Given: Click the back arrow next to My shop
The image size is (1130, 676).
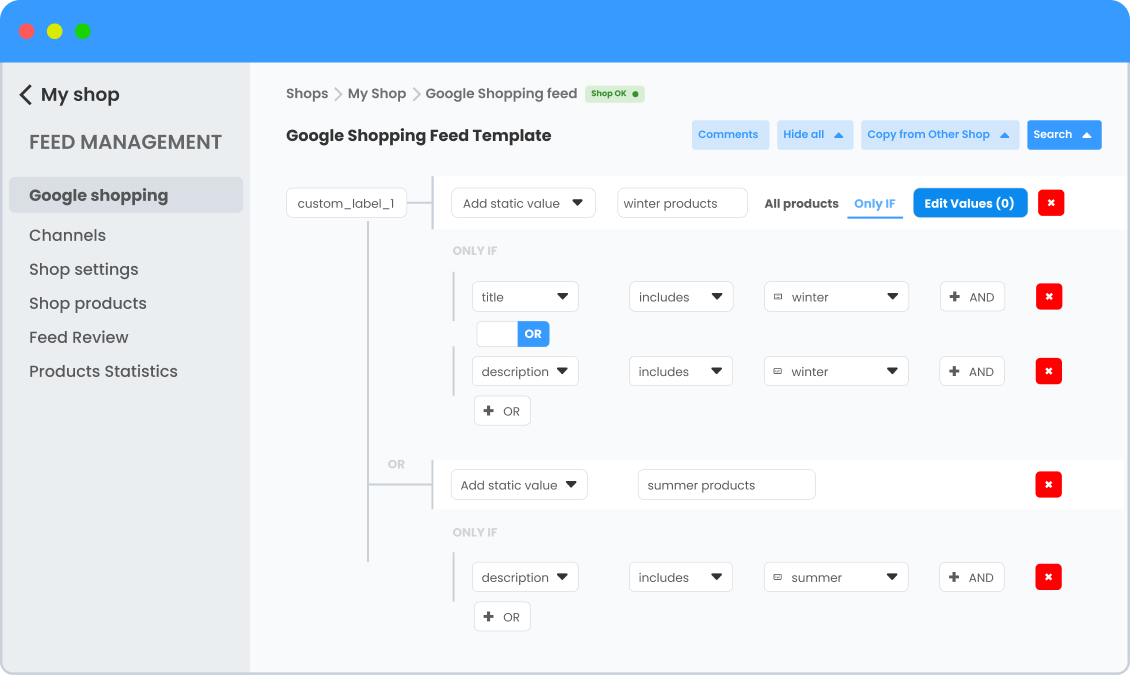Looking at the screenshot, I should (26, 94).
